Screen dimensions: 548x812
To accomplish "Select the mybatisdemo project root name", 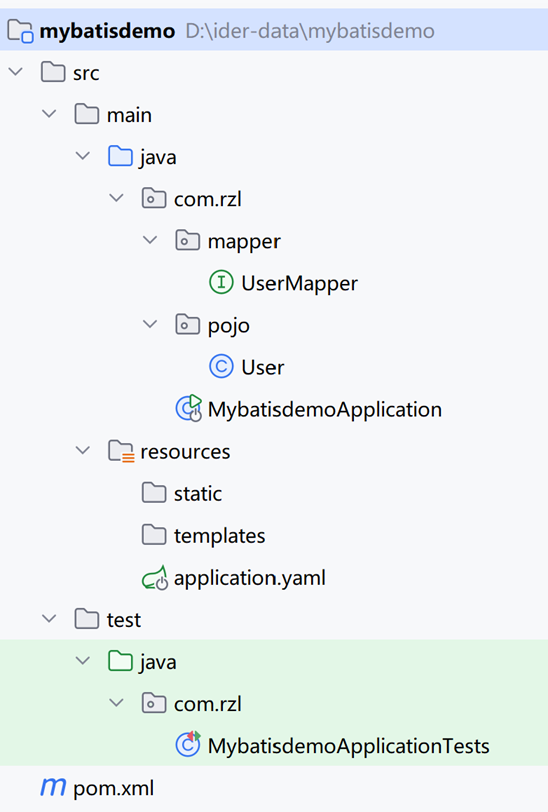I will coord(107,32).
